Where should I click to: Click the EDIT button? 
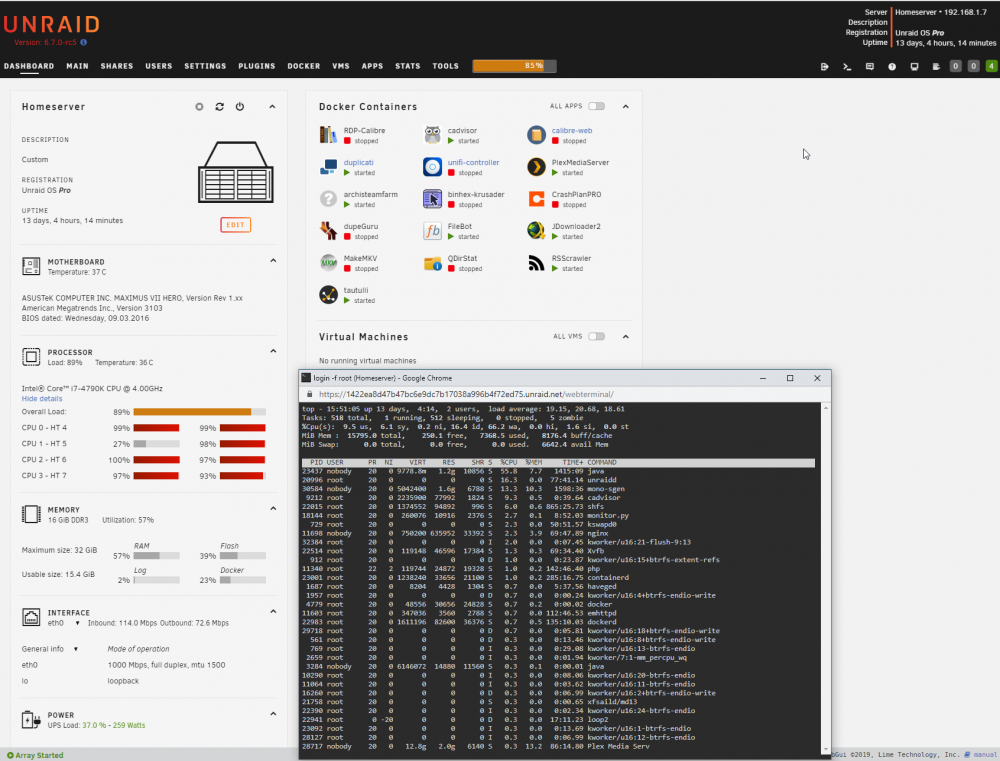[x=235, y=225]
